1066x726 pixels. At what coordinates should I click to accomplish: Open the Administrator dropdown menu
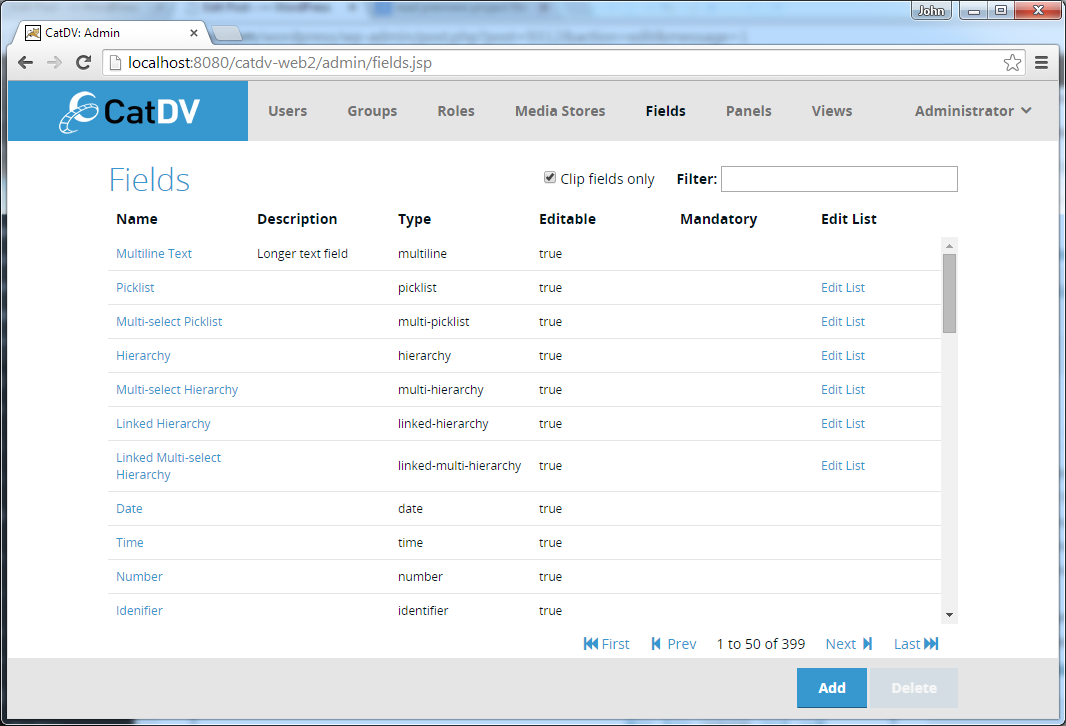tap(973, 111)
